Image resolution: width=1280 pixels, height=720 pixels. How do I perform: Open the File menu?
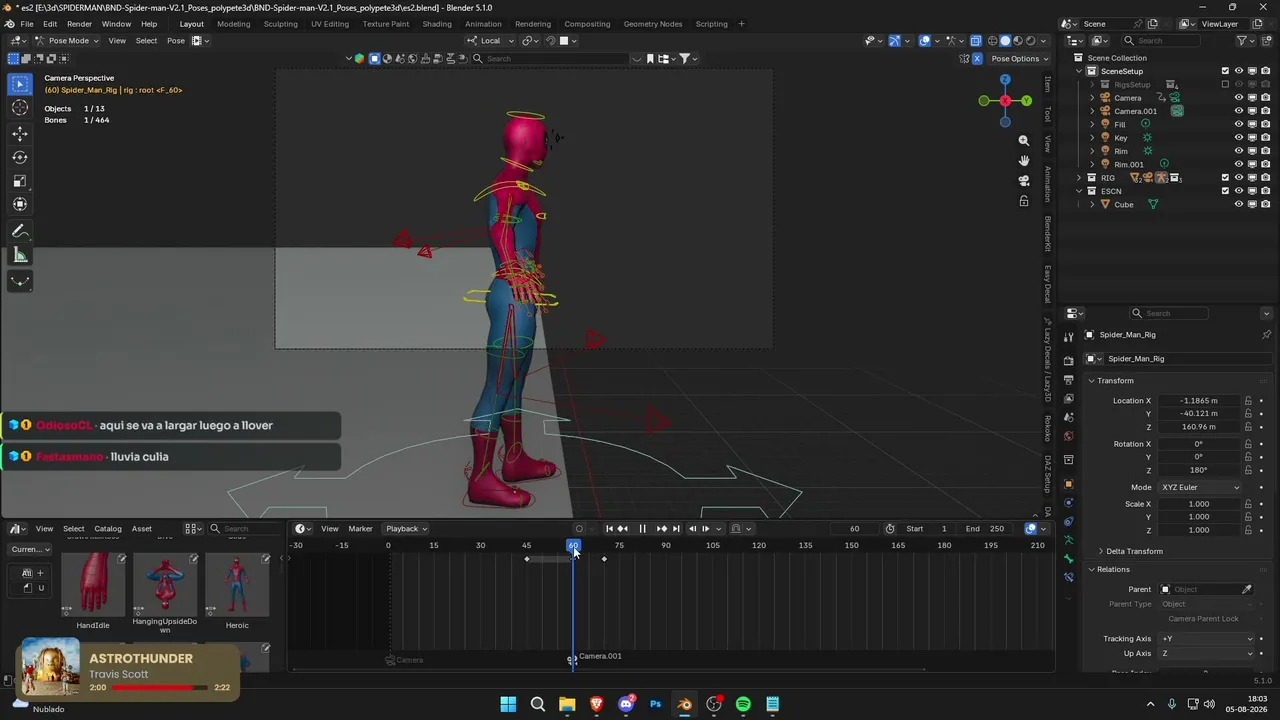click(27, 24)
